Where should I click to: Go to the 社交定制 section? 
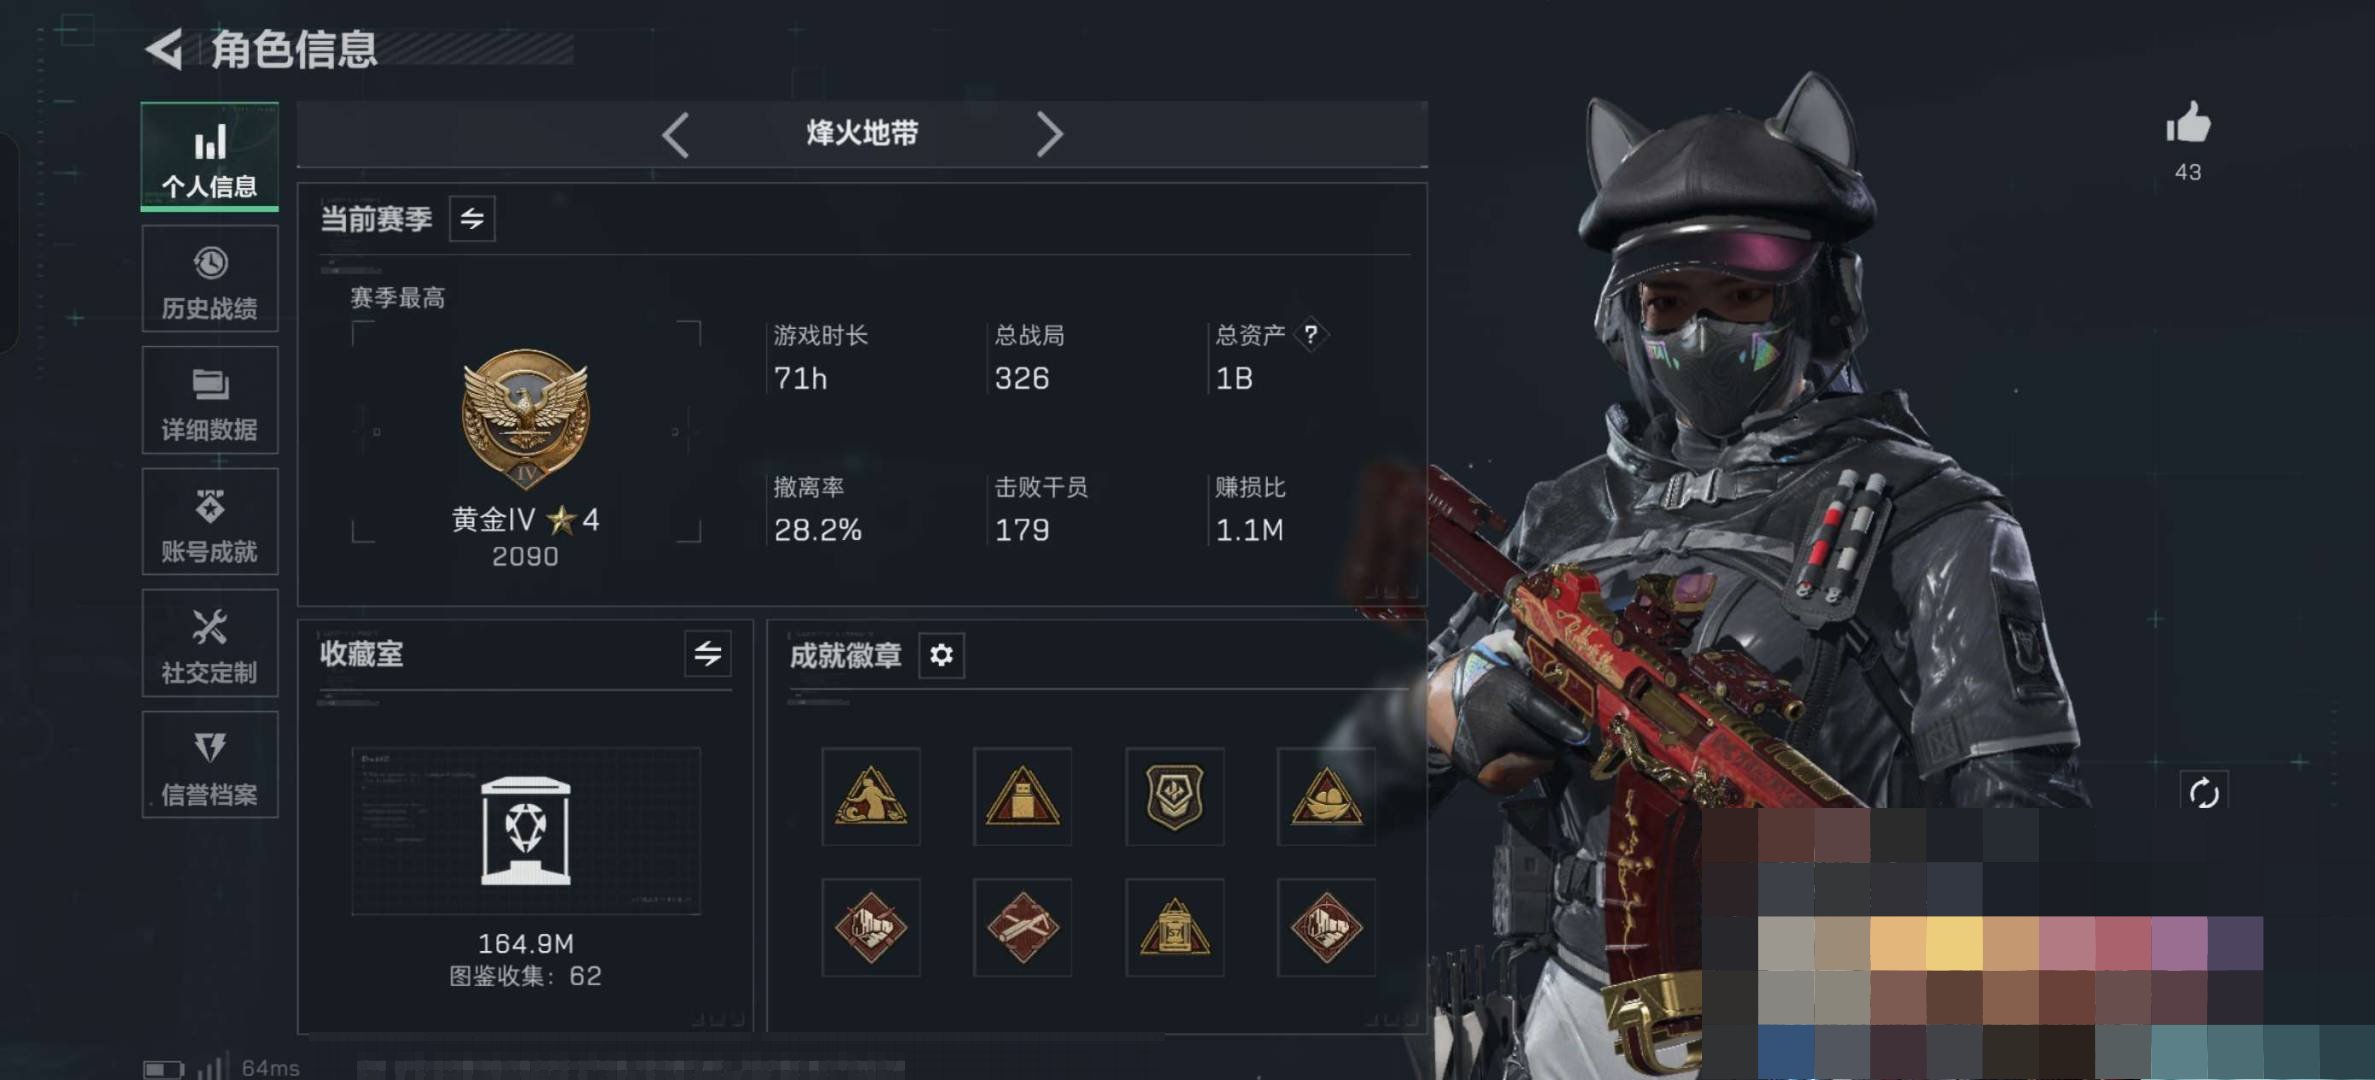pyautogui.click(x=210, y=643)
